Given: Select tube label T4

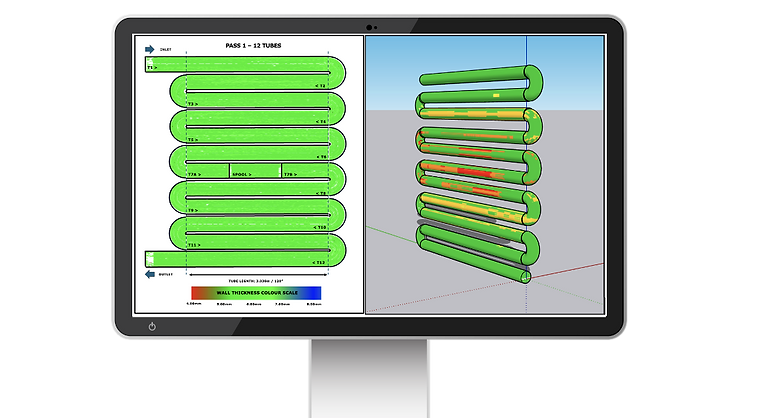Looking at the screenshot, I should click(x=321, y=121).
